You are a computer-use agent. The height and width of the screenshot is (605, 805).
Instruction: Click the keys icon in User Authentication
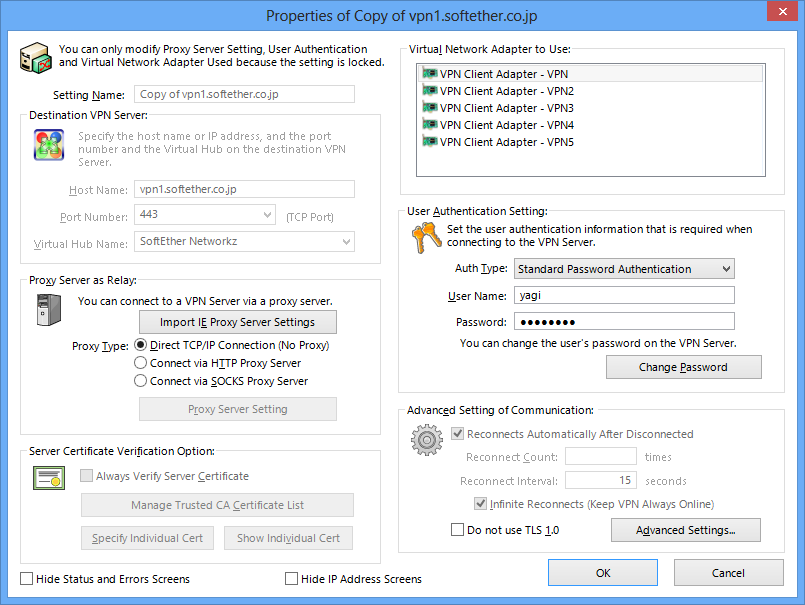(426, 238)
